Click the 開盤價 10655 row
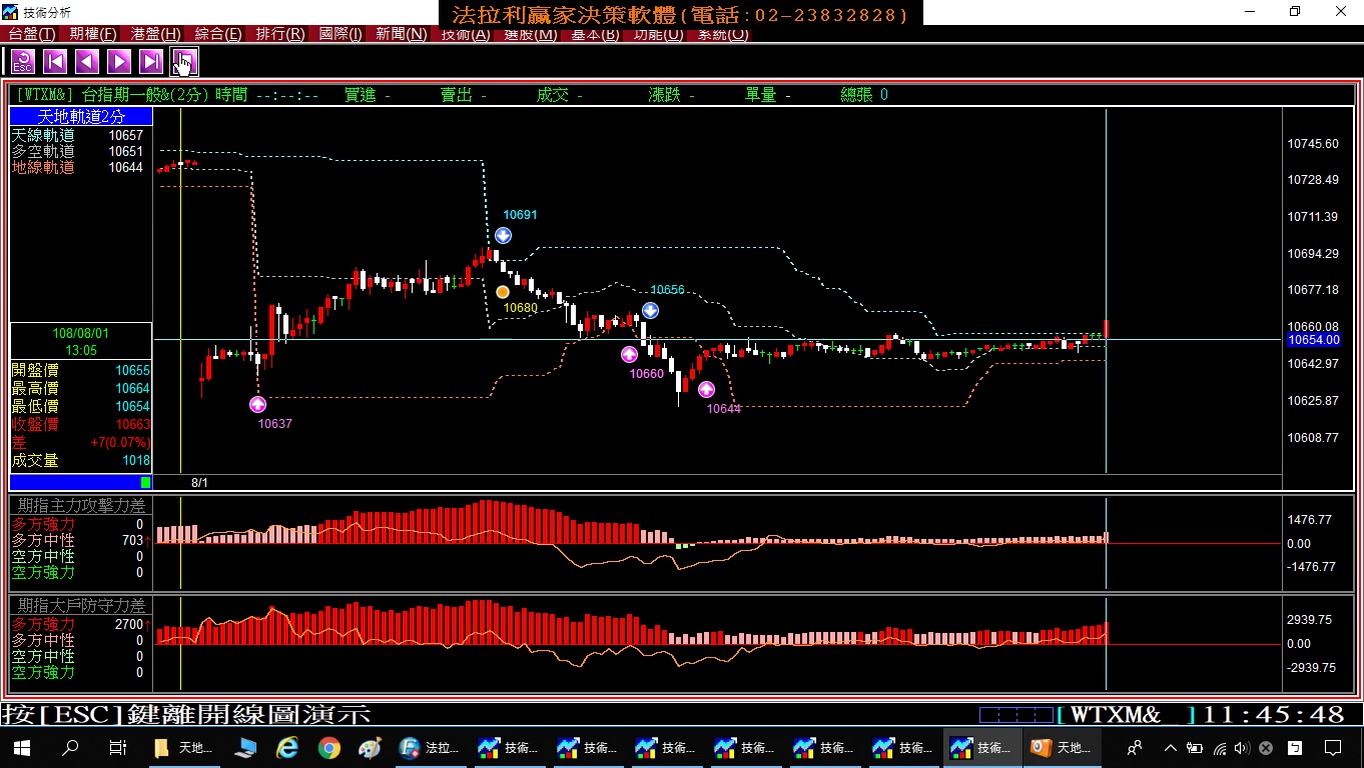1364x768 pixels. (81, 370)
